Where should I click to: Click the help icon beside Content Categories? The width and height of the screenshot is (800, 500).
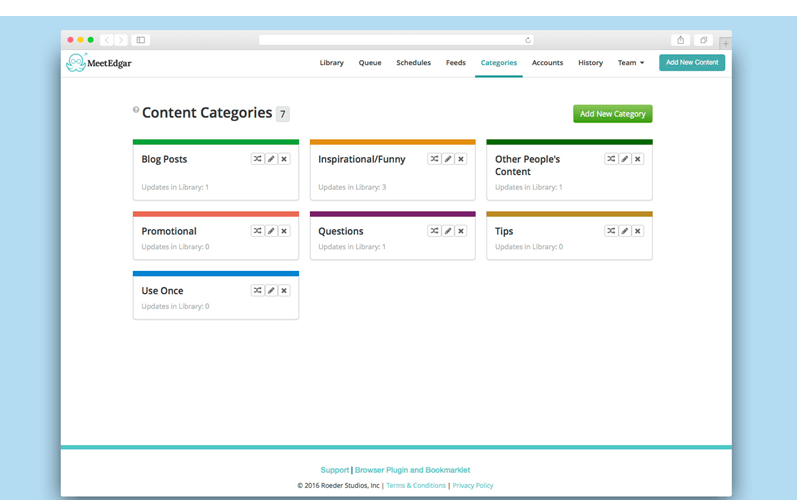[136, 109]
